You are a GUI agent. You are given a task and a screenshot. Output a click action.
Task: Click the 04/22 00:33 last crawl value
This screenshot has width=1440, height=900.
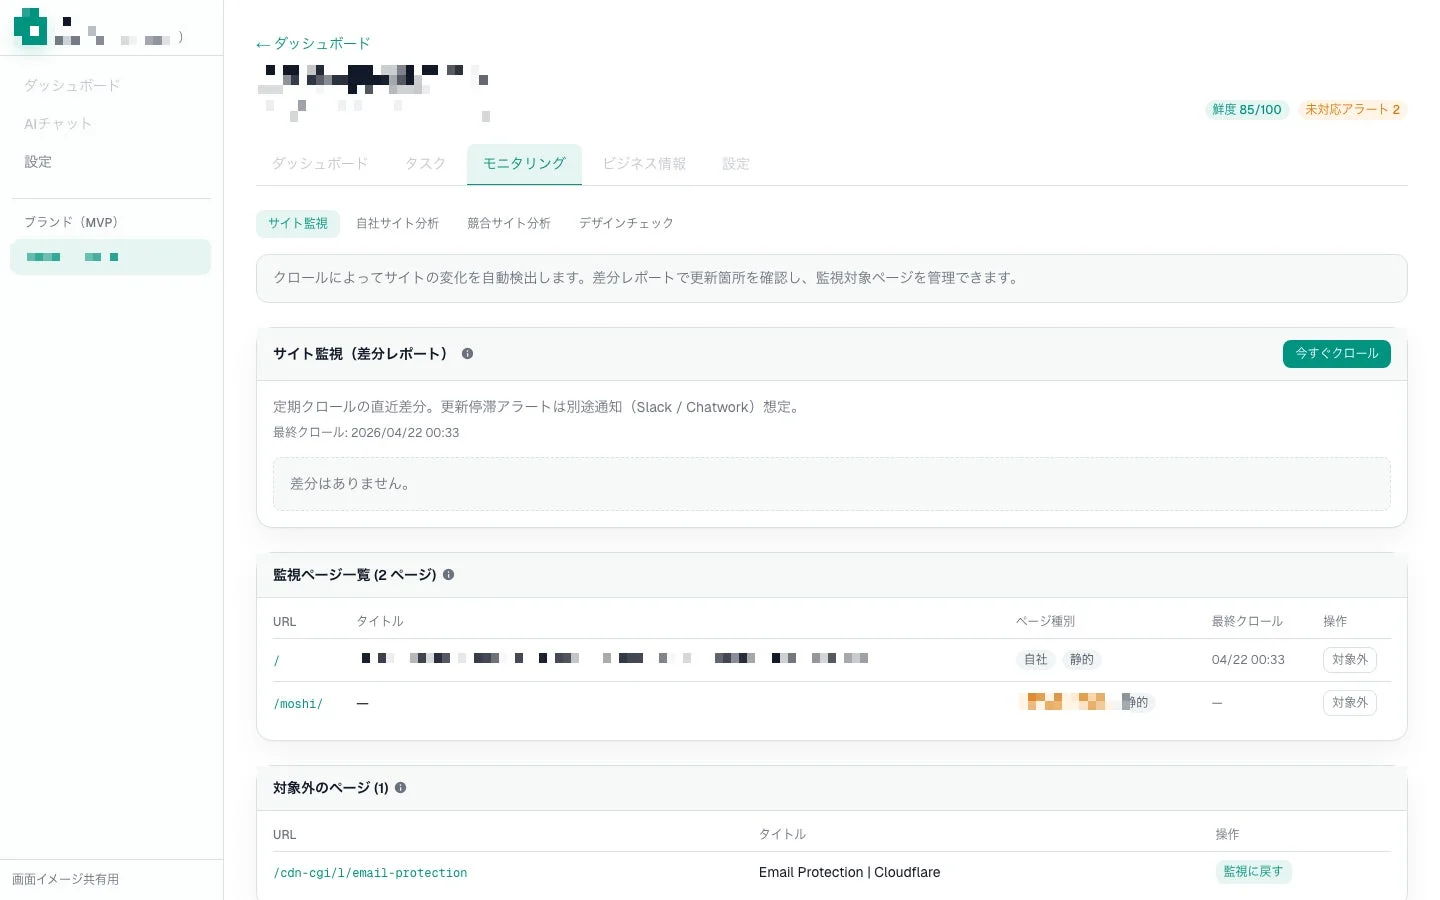click(x=1248, y=660)
